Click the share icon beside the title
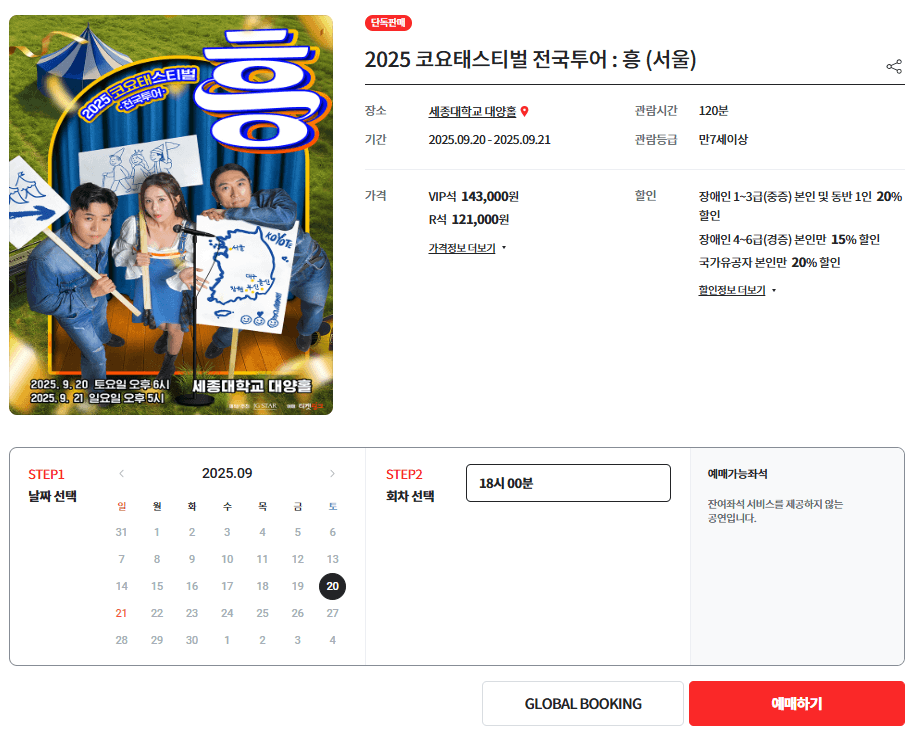The image size is (918, 754). [893, 66]
